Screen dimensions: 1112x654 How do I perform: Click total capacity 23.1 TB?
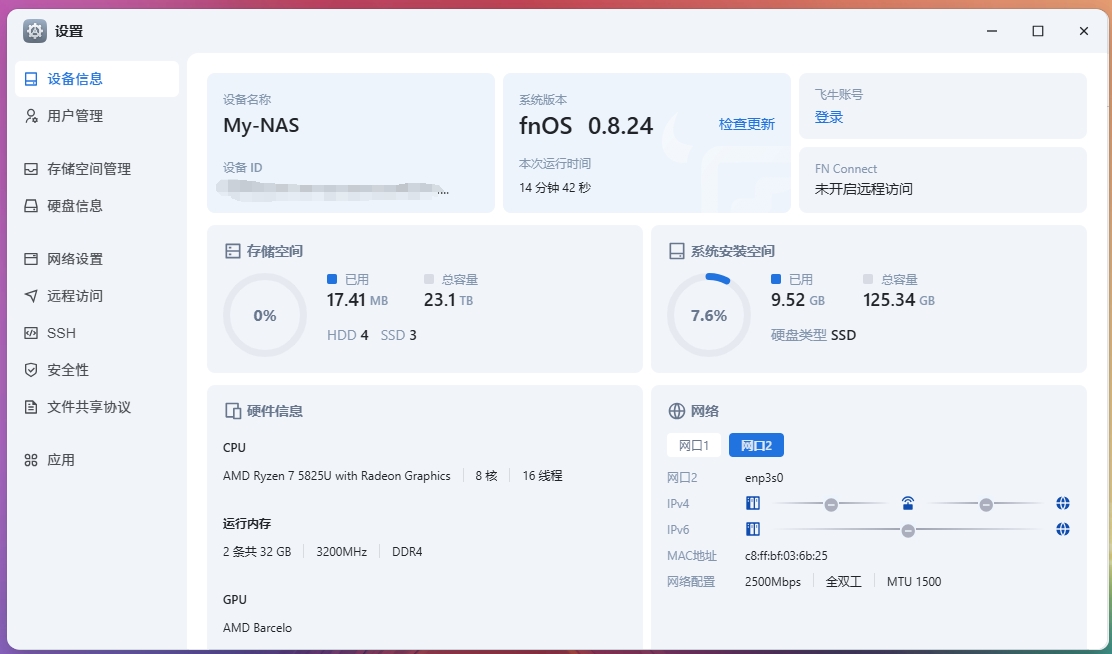tap(448, 300)
